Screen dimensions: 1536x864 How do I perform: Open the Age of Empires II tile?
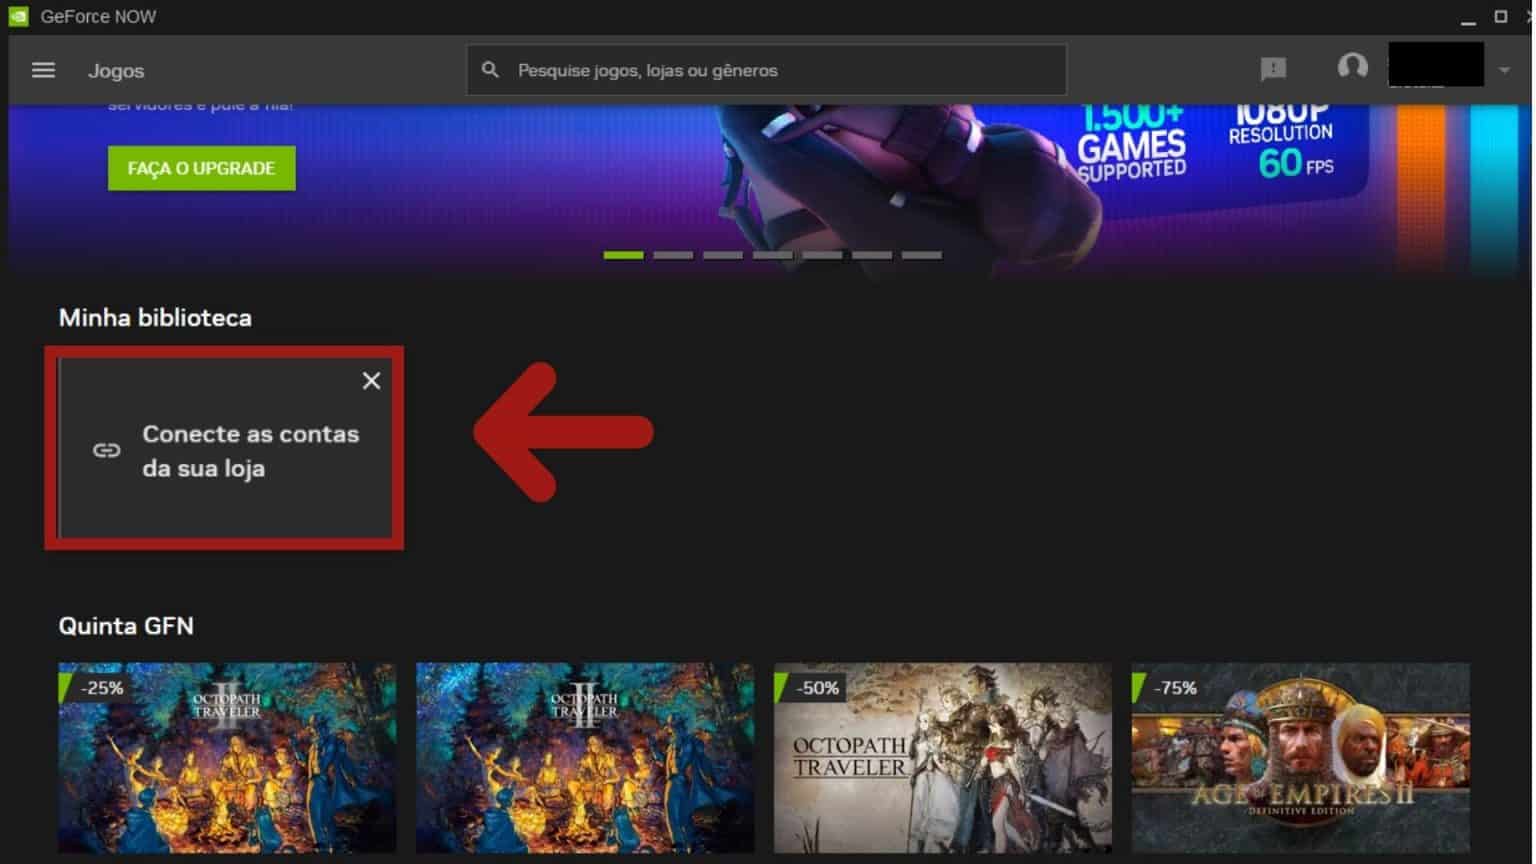click(x=1301, y=757)
